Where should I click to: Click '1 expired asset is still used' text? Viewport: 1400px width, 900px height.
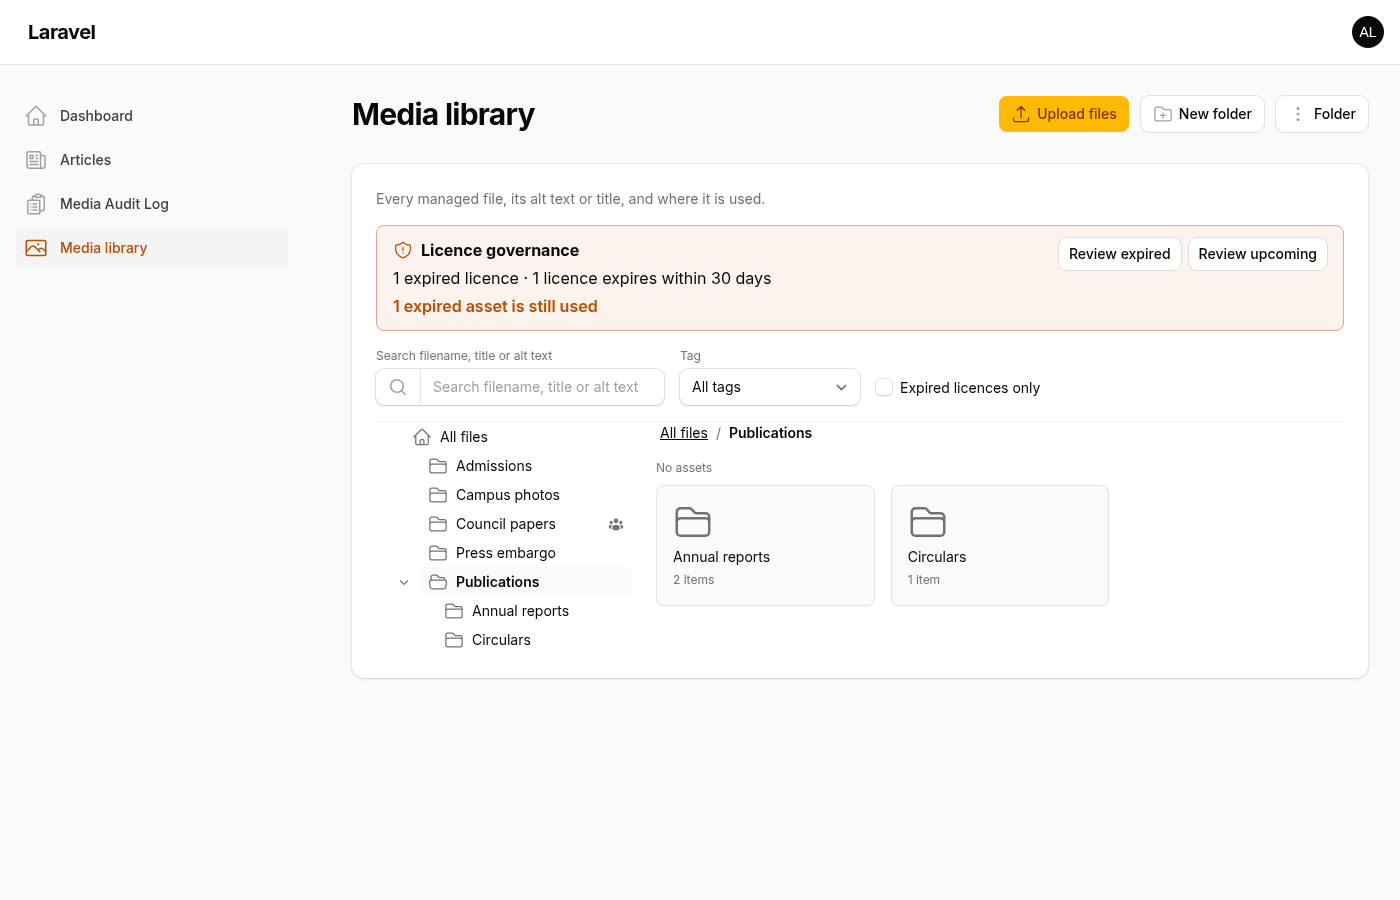pos(495,306)
